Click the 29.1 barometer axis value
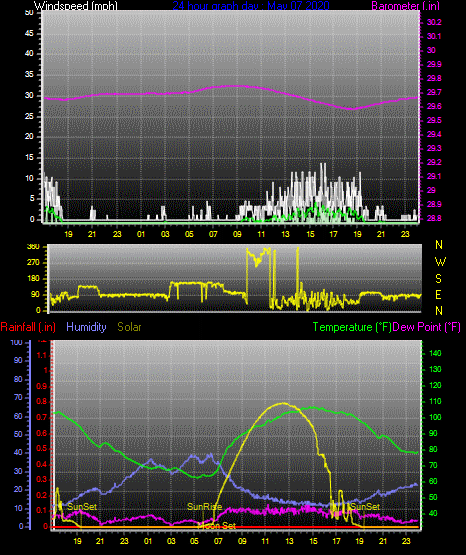The image size is (466, 555). [x=434, y=176]
